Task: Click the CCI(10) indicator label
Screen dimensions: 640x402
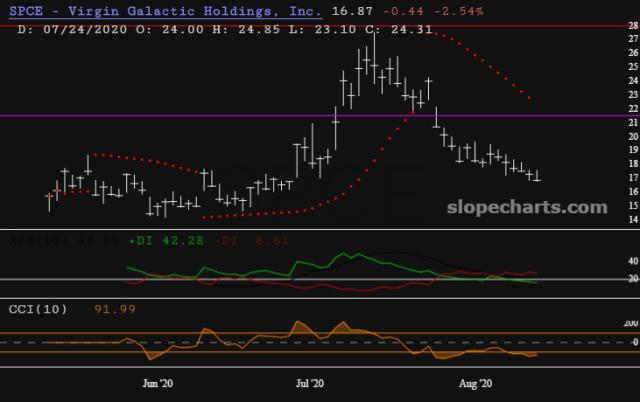Action: click(x=38, y=309)
